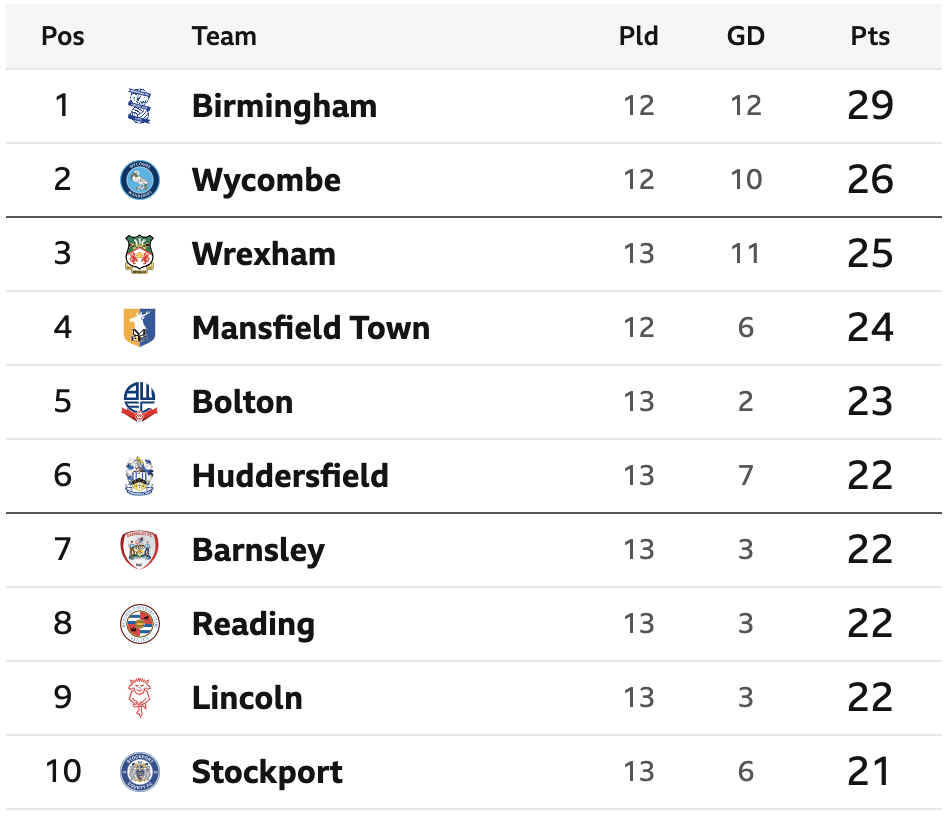Click the Pld column header

tap(639, 36)
